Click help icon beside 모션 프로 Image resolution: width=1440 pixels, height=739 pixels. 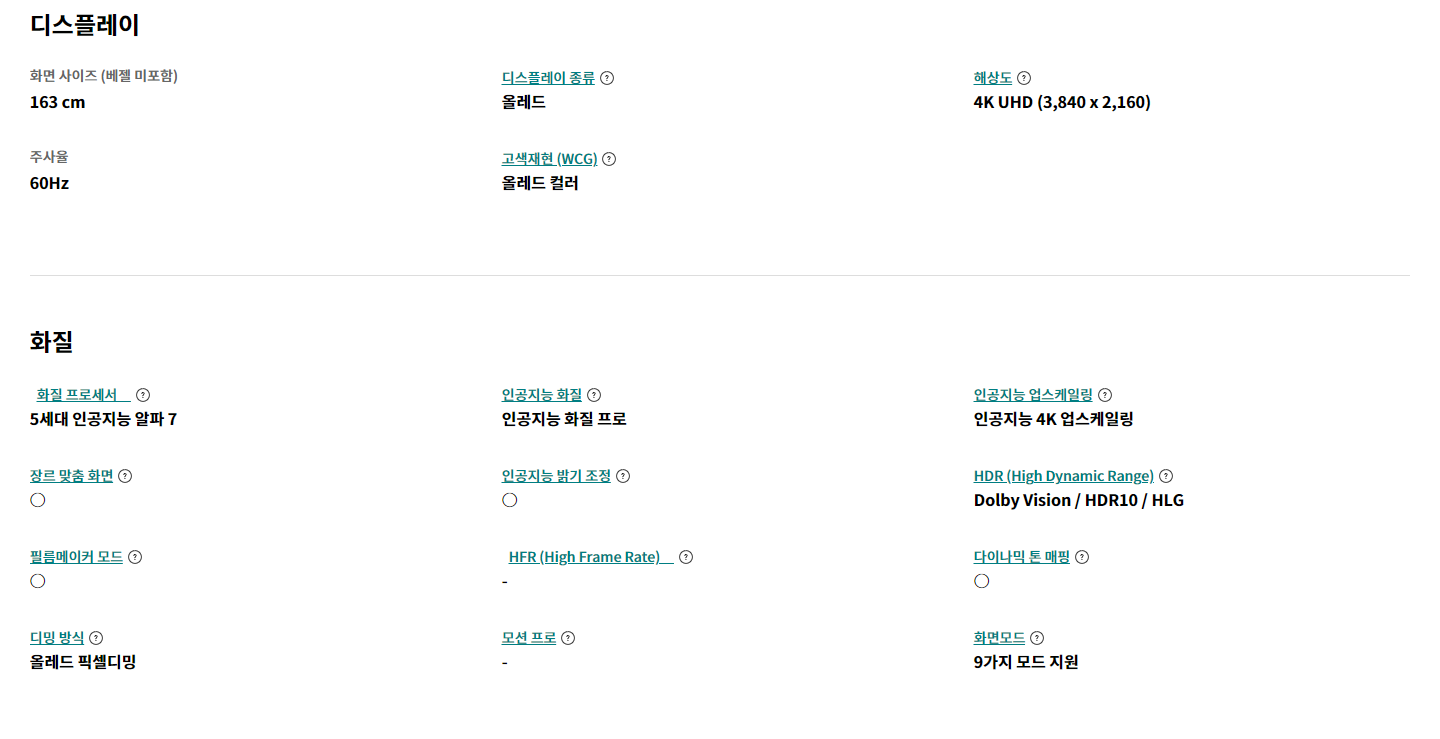(x=568, y=638)
